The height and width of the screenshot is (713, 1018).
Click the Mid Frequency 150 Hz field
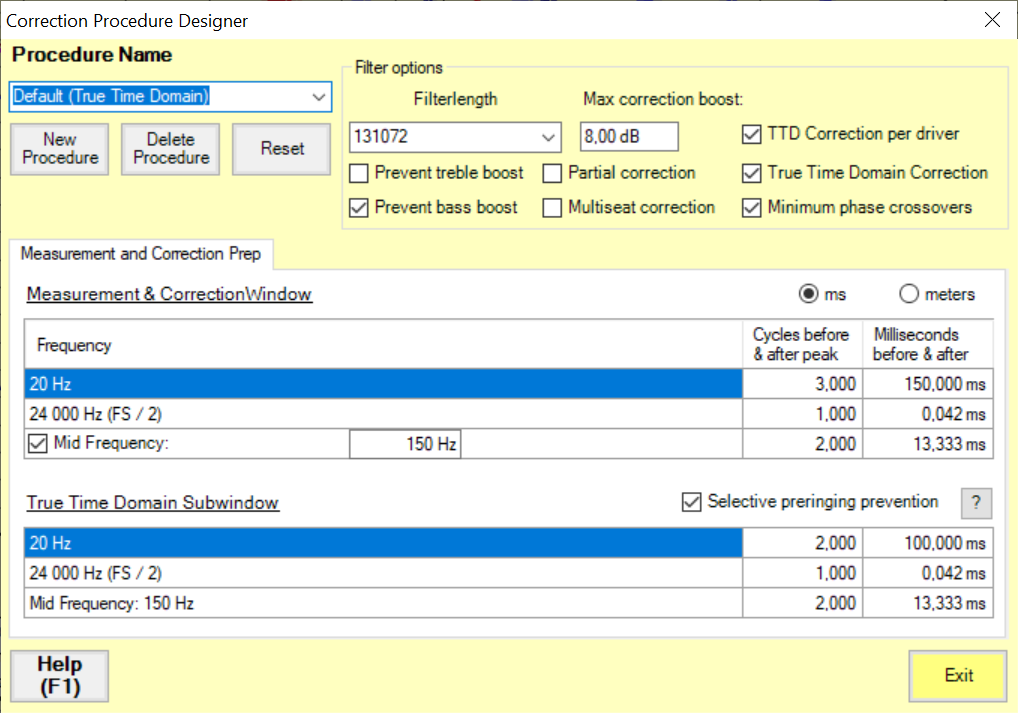point(405,444)
